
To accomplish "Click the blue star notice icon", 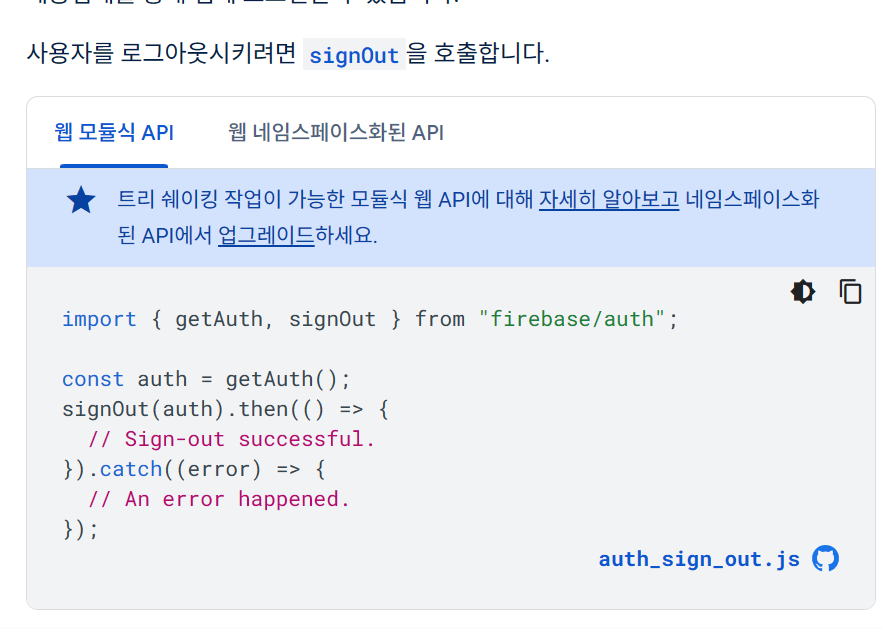I will [81, 200].
